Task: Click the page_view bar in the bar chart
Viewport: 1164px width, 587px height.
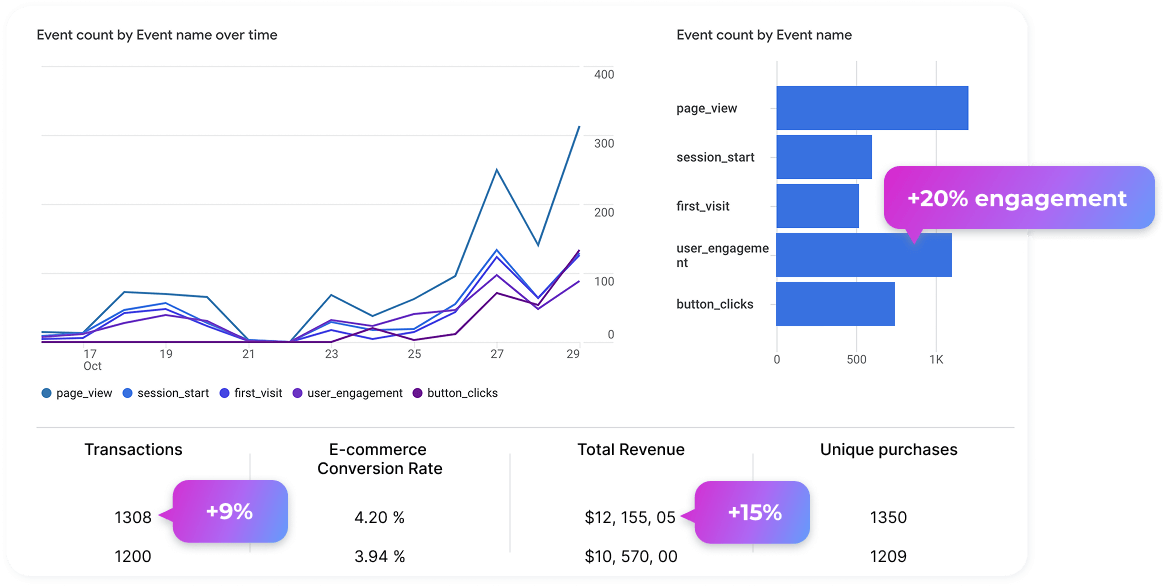Action: 872,108
